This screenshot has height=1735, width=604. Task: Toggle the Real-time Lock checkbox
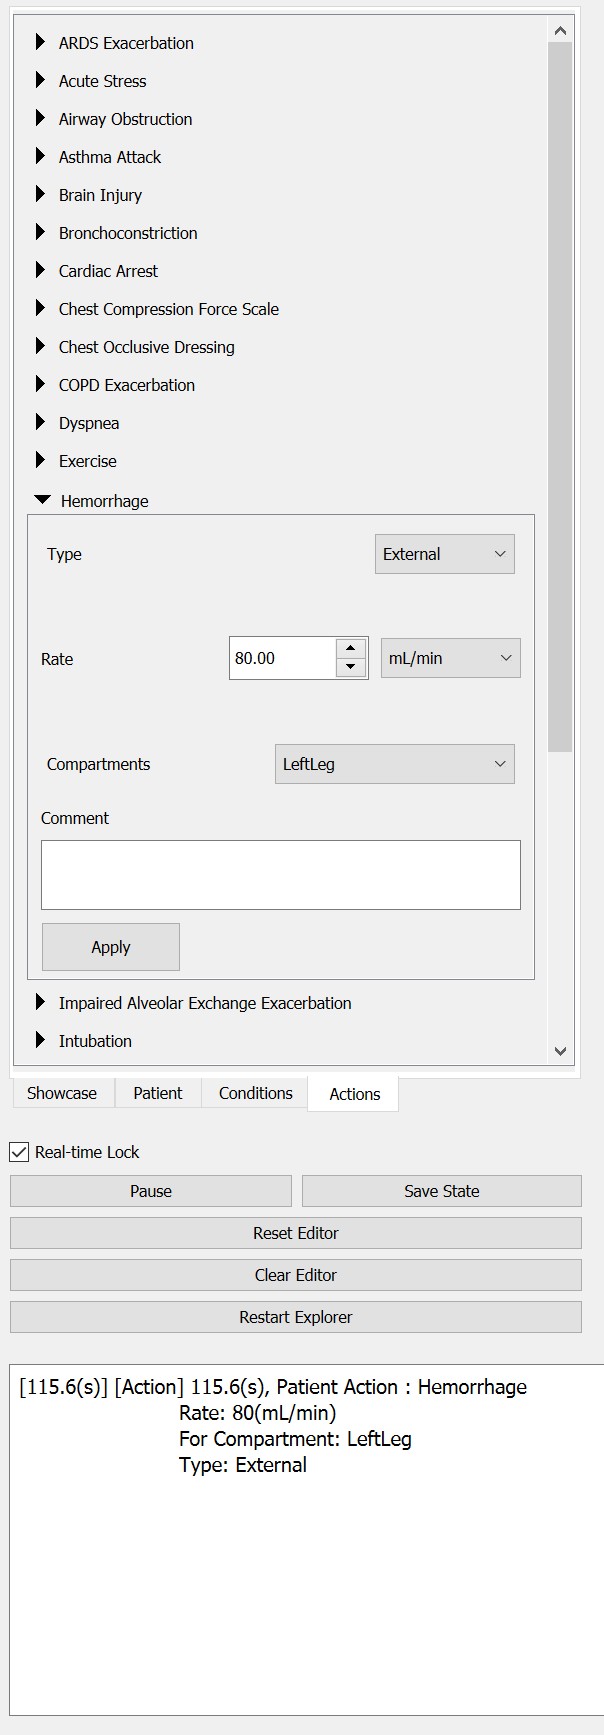pyautogui.click(x=19, y=1152)
